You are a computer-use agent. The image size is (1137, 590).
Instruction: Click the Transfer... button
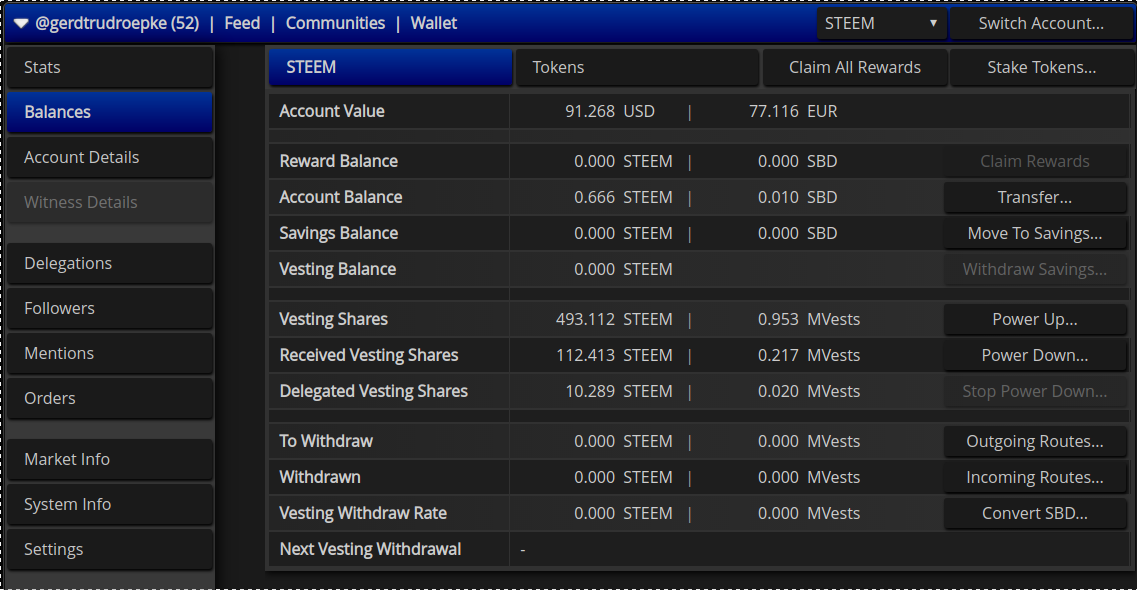pyautogui.click(x=1035, y=197)
